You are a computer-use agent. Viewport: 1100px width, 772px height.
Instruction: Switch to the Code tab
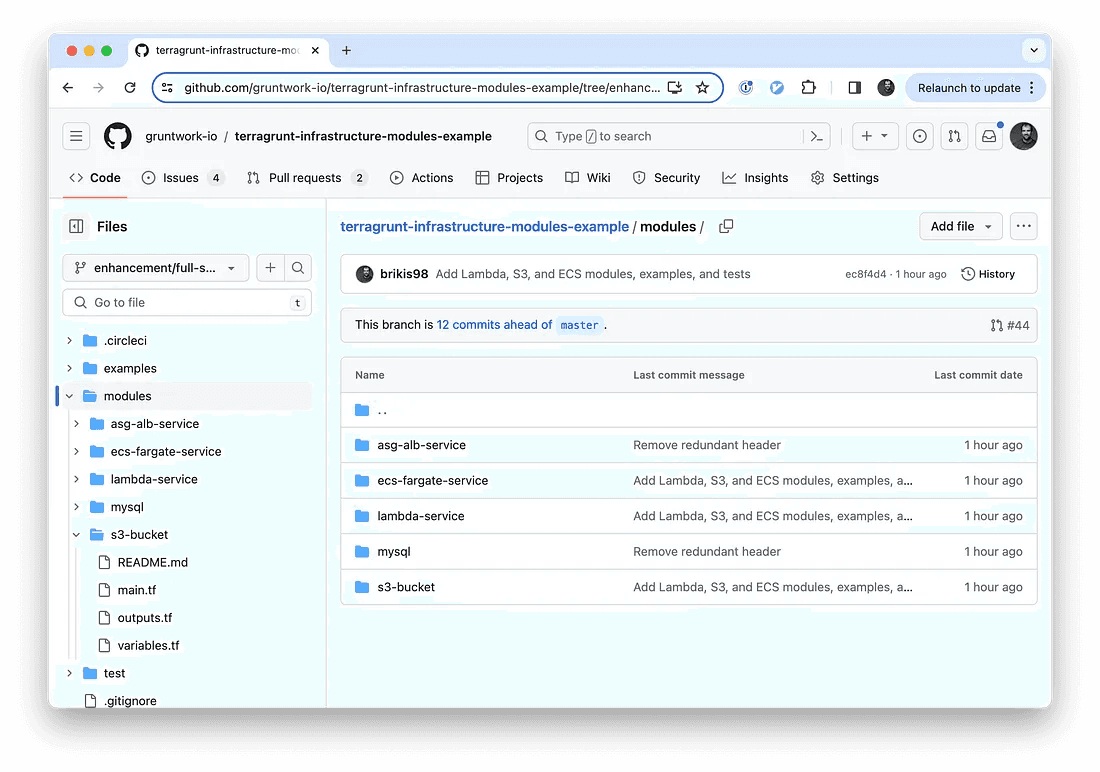95,178
